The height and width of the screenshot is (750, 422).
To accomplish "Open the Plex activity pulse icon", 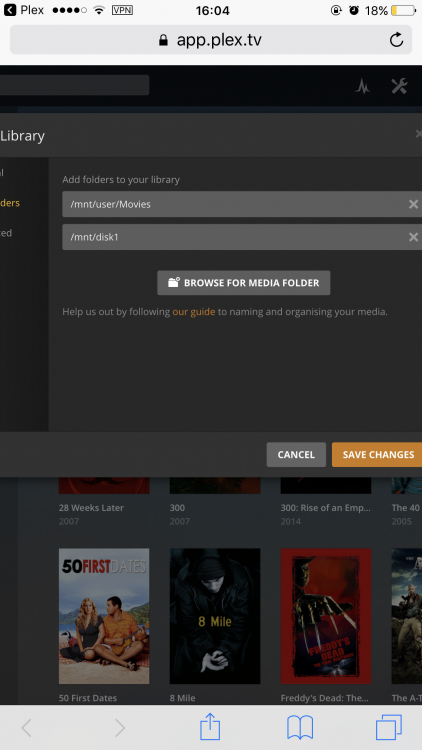I will tap(362, 86).
